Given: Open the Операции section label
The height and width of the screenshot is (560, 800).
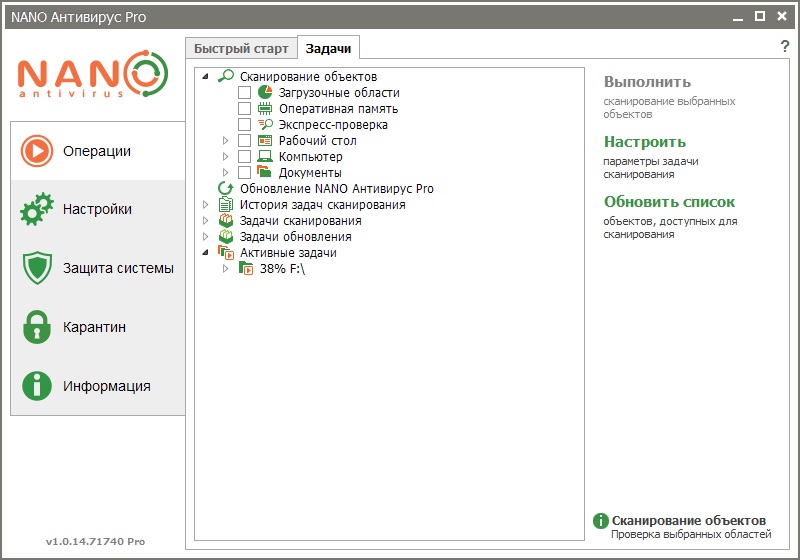Looking at the screenshot, I should click(97, 151).
